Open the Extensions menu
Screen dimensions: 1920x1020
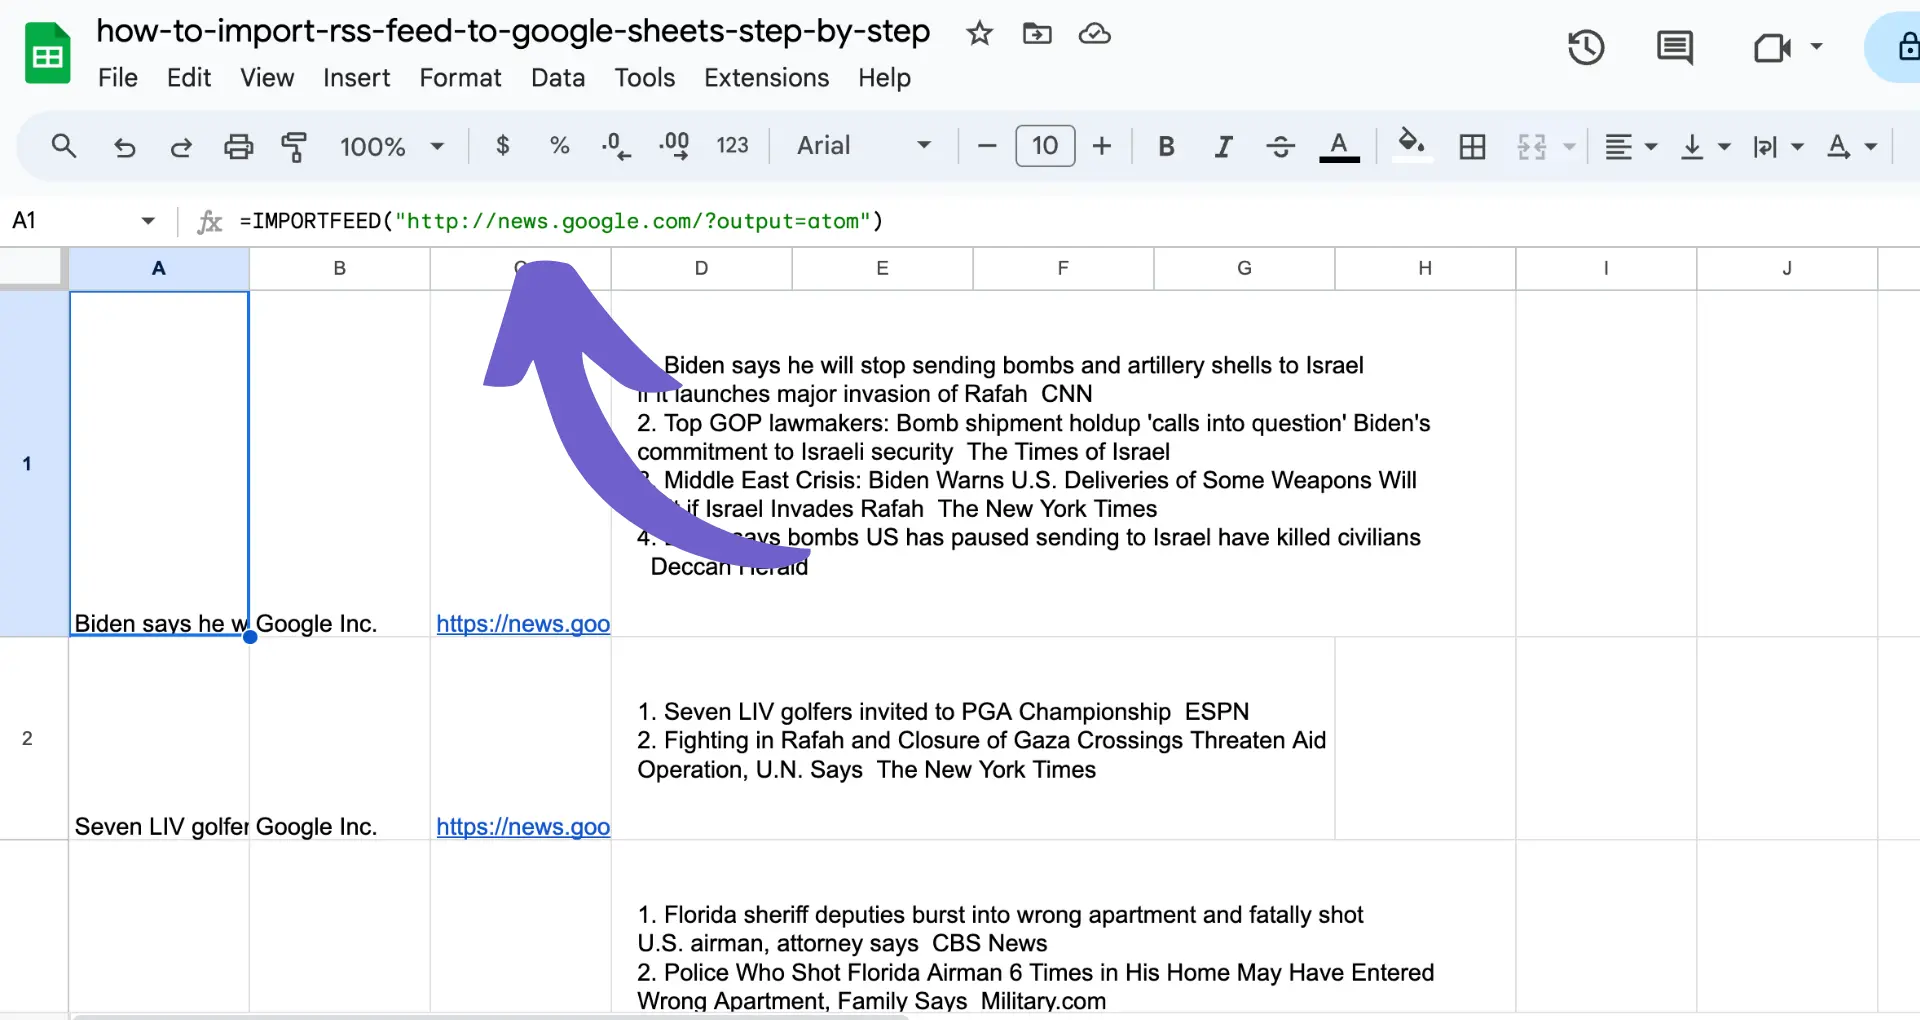pos(767,78)
